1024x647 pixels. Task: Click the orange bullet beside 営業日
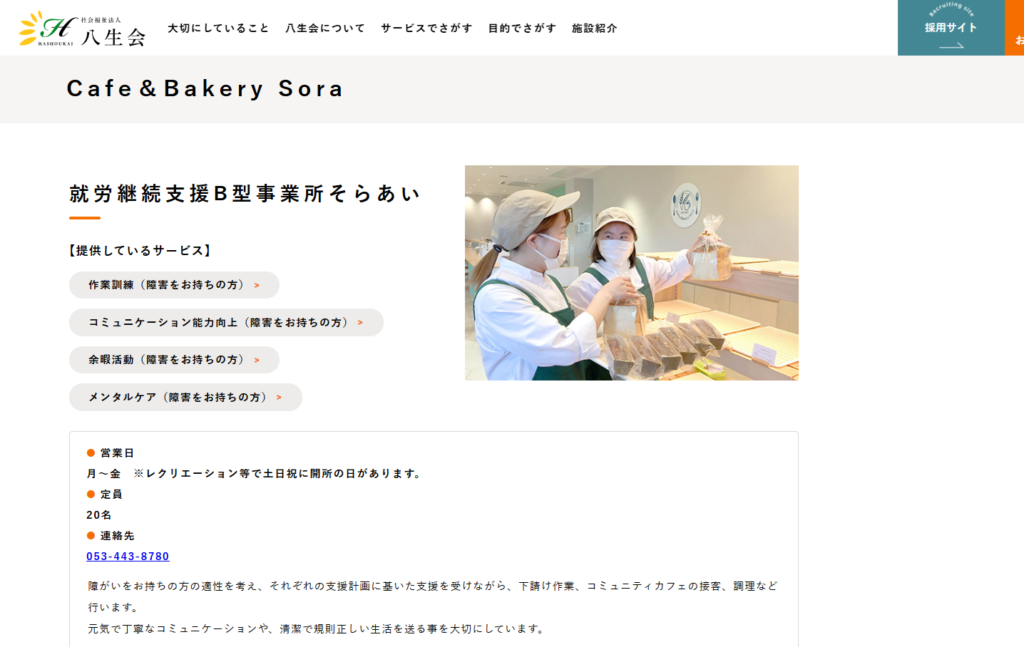point(91,453)
